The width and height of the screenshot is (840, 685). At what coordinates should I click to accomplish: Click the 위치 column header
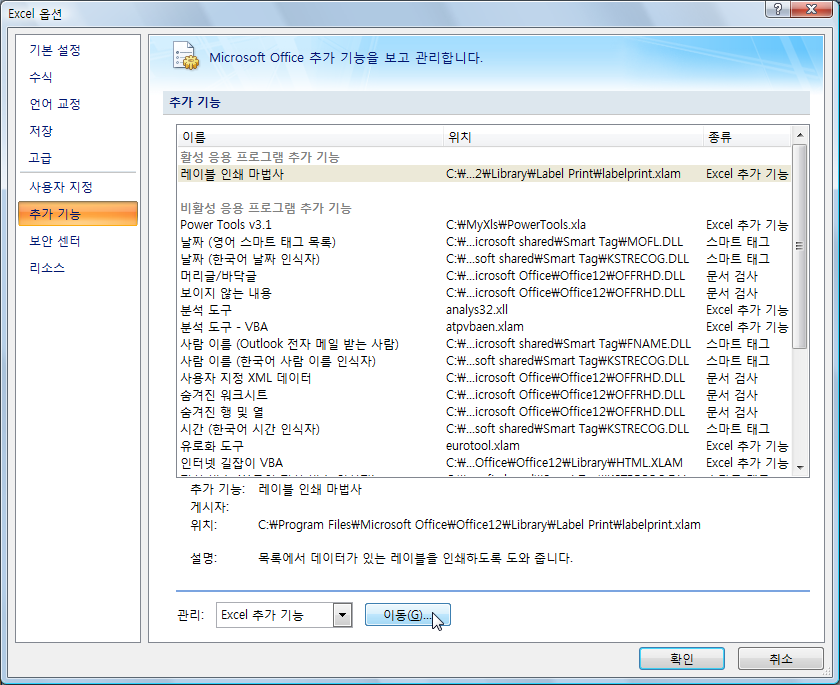point(573,137)
